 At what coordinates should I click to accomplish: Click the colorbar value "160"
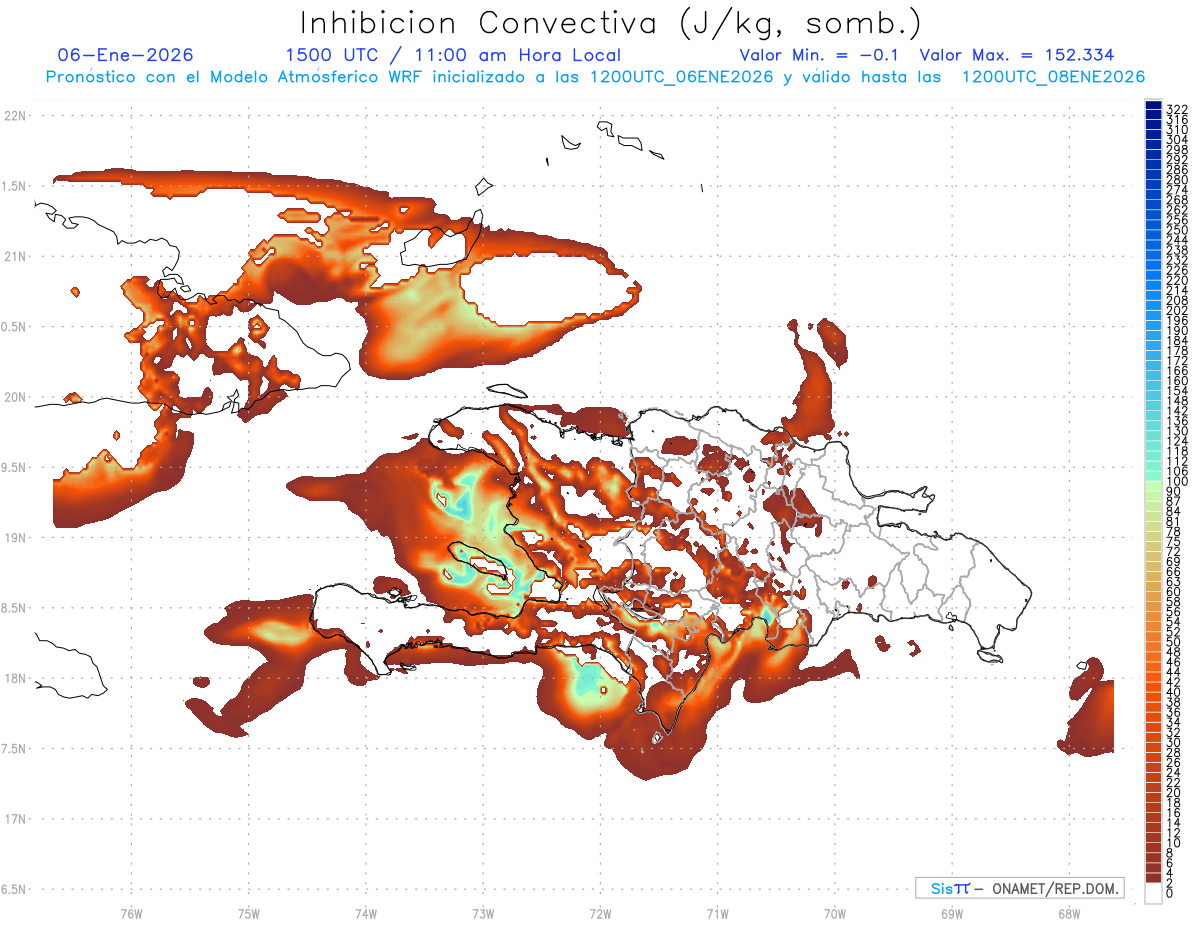coord(1177,381)
